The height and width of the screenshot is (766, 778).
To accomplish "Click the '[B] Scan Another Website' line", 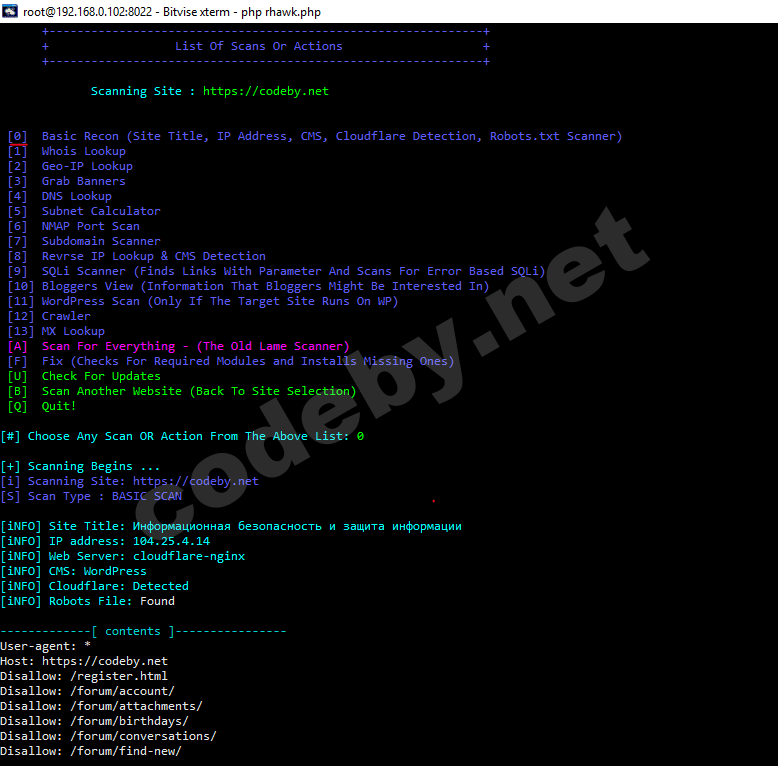I will click(x=182, y=391).
